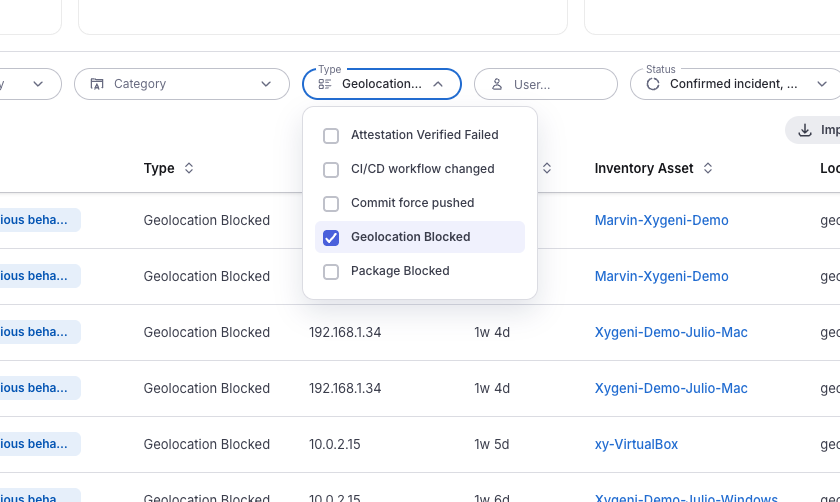Viewport: 840px width, 502px height.
Task: Expand the Category dropdown
Action: pyautogui.click(x=182, y=84)
